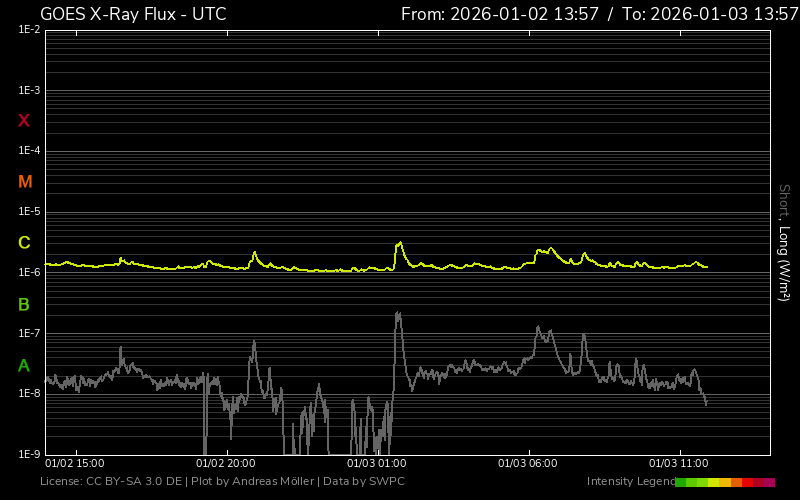Click the 01/02 20:00 time axis tick label

coord(225,464)
